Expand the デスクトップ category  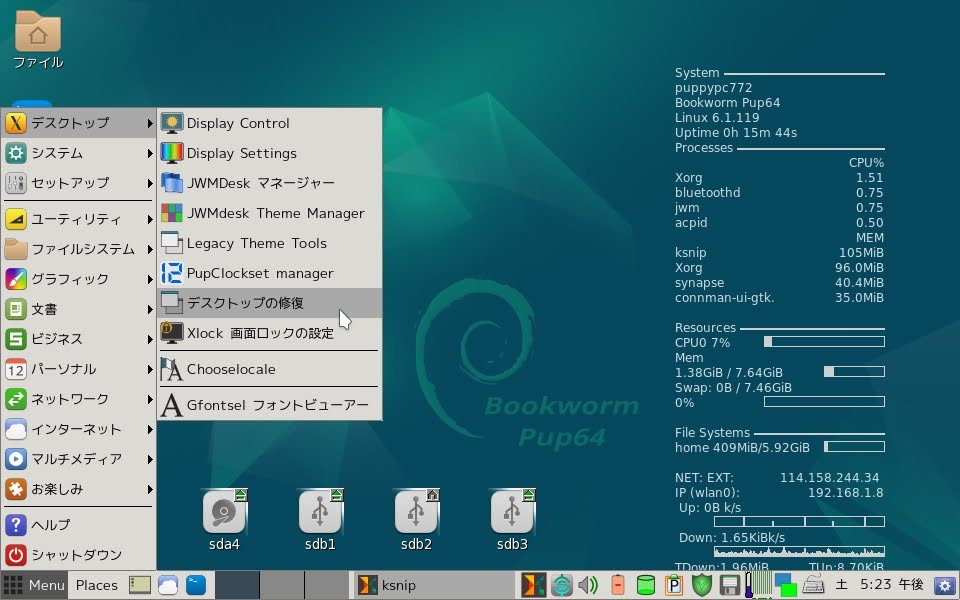(x=78, y=123)
